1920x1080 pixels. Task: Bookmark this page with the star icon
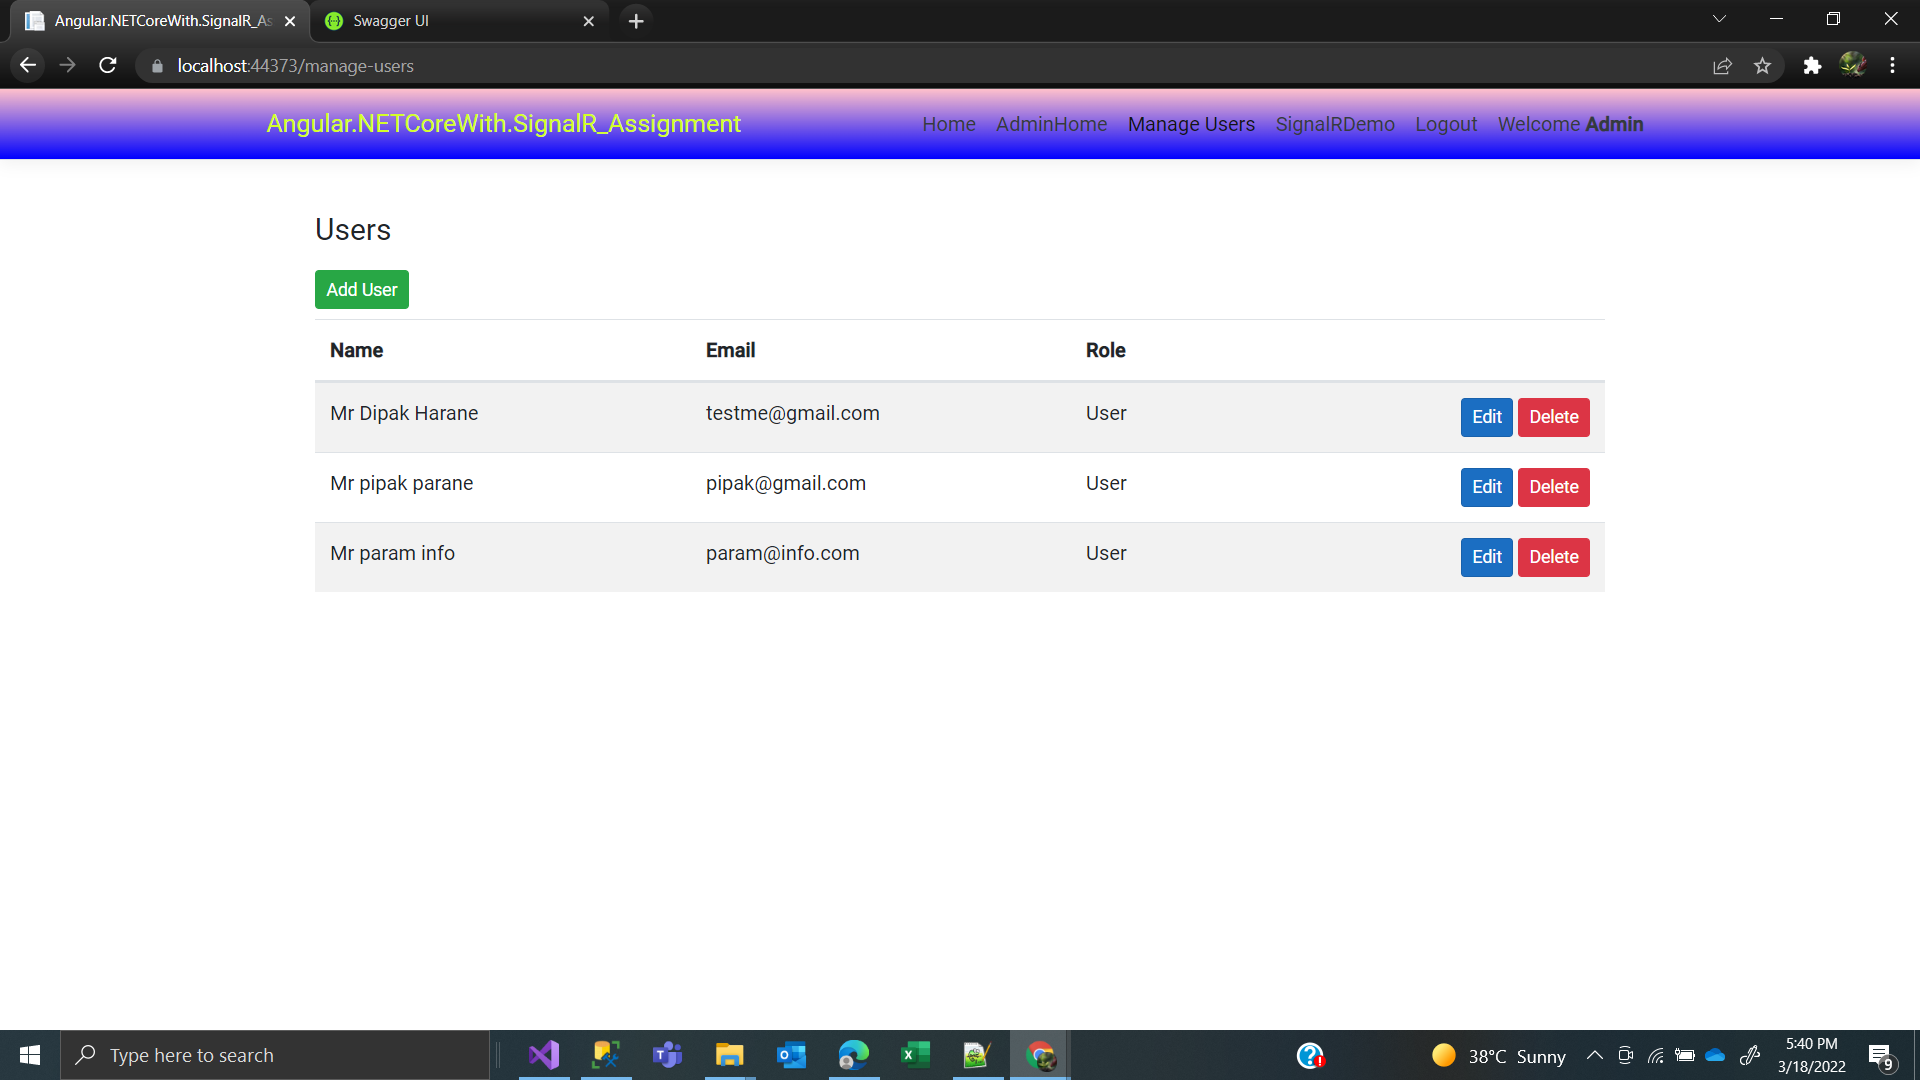(1762, 66)
